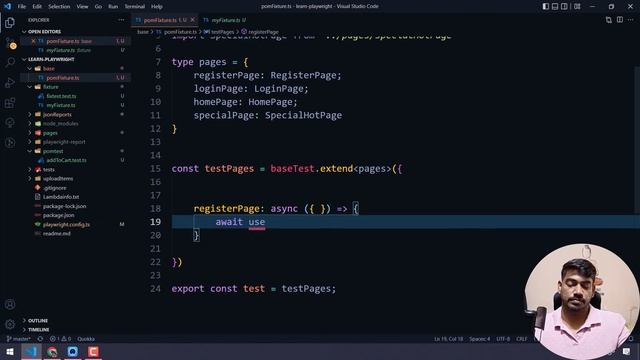
Task: Open package.json file
Action: point(58,215)
